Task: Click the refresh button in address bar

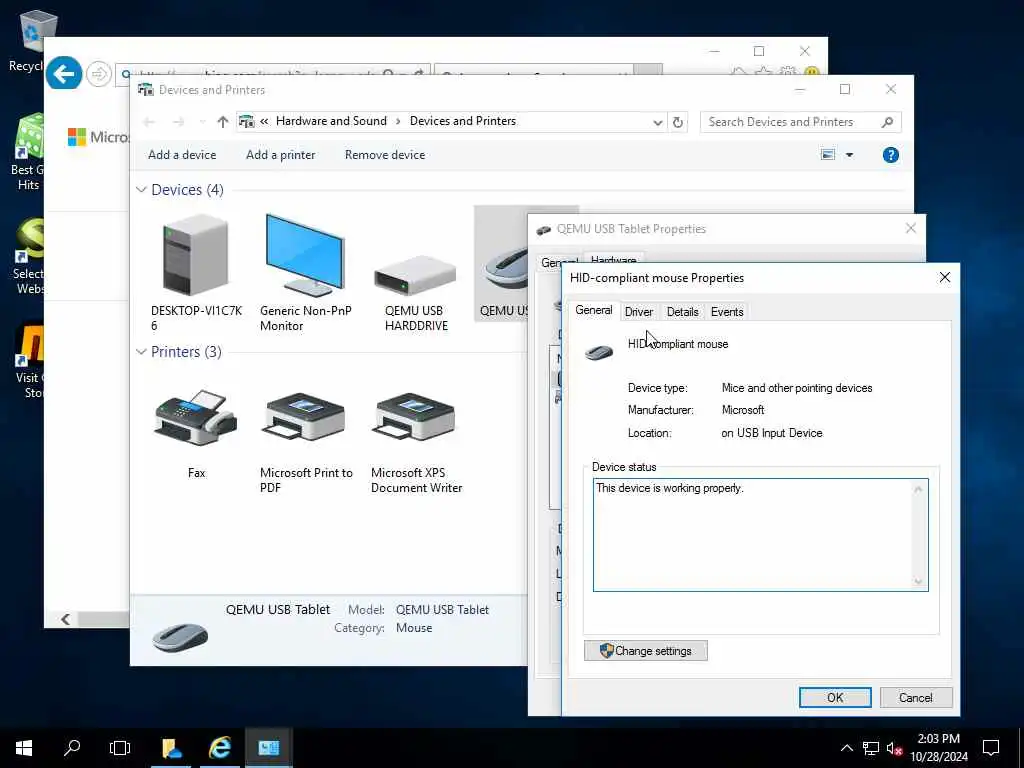Action: click(678, 122)
